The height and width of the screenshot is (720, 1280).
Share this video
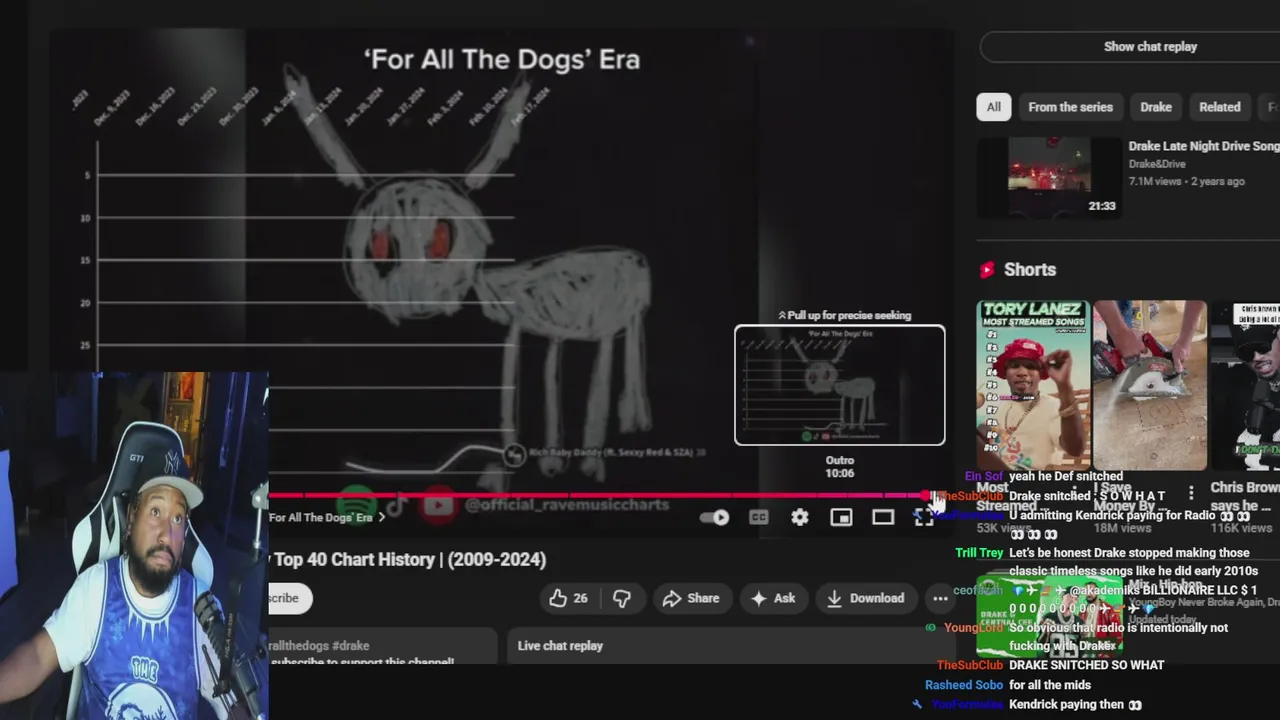click(691, 598)
